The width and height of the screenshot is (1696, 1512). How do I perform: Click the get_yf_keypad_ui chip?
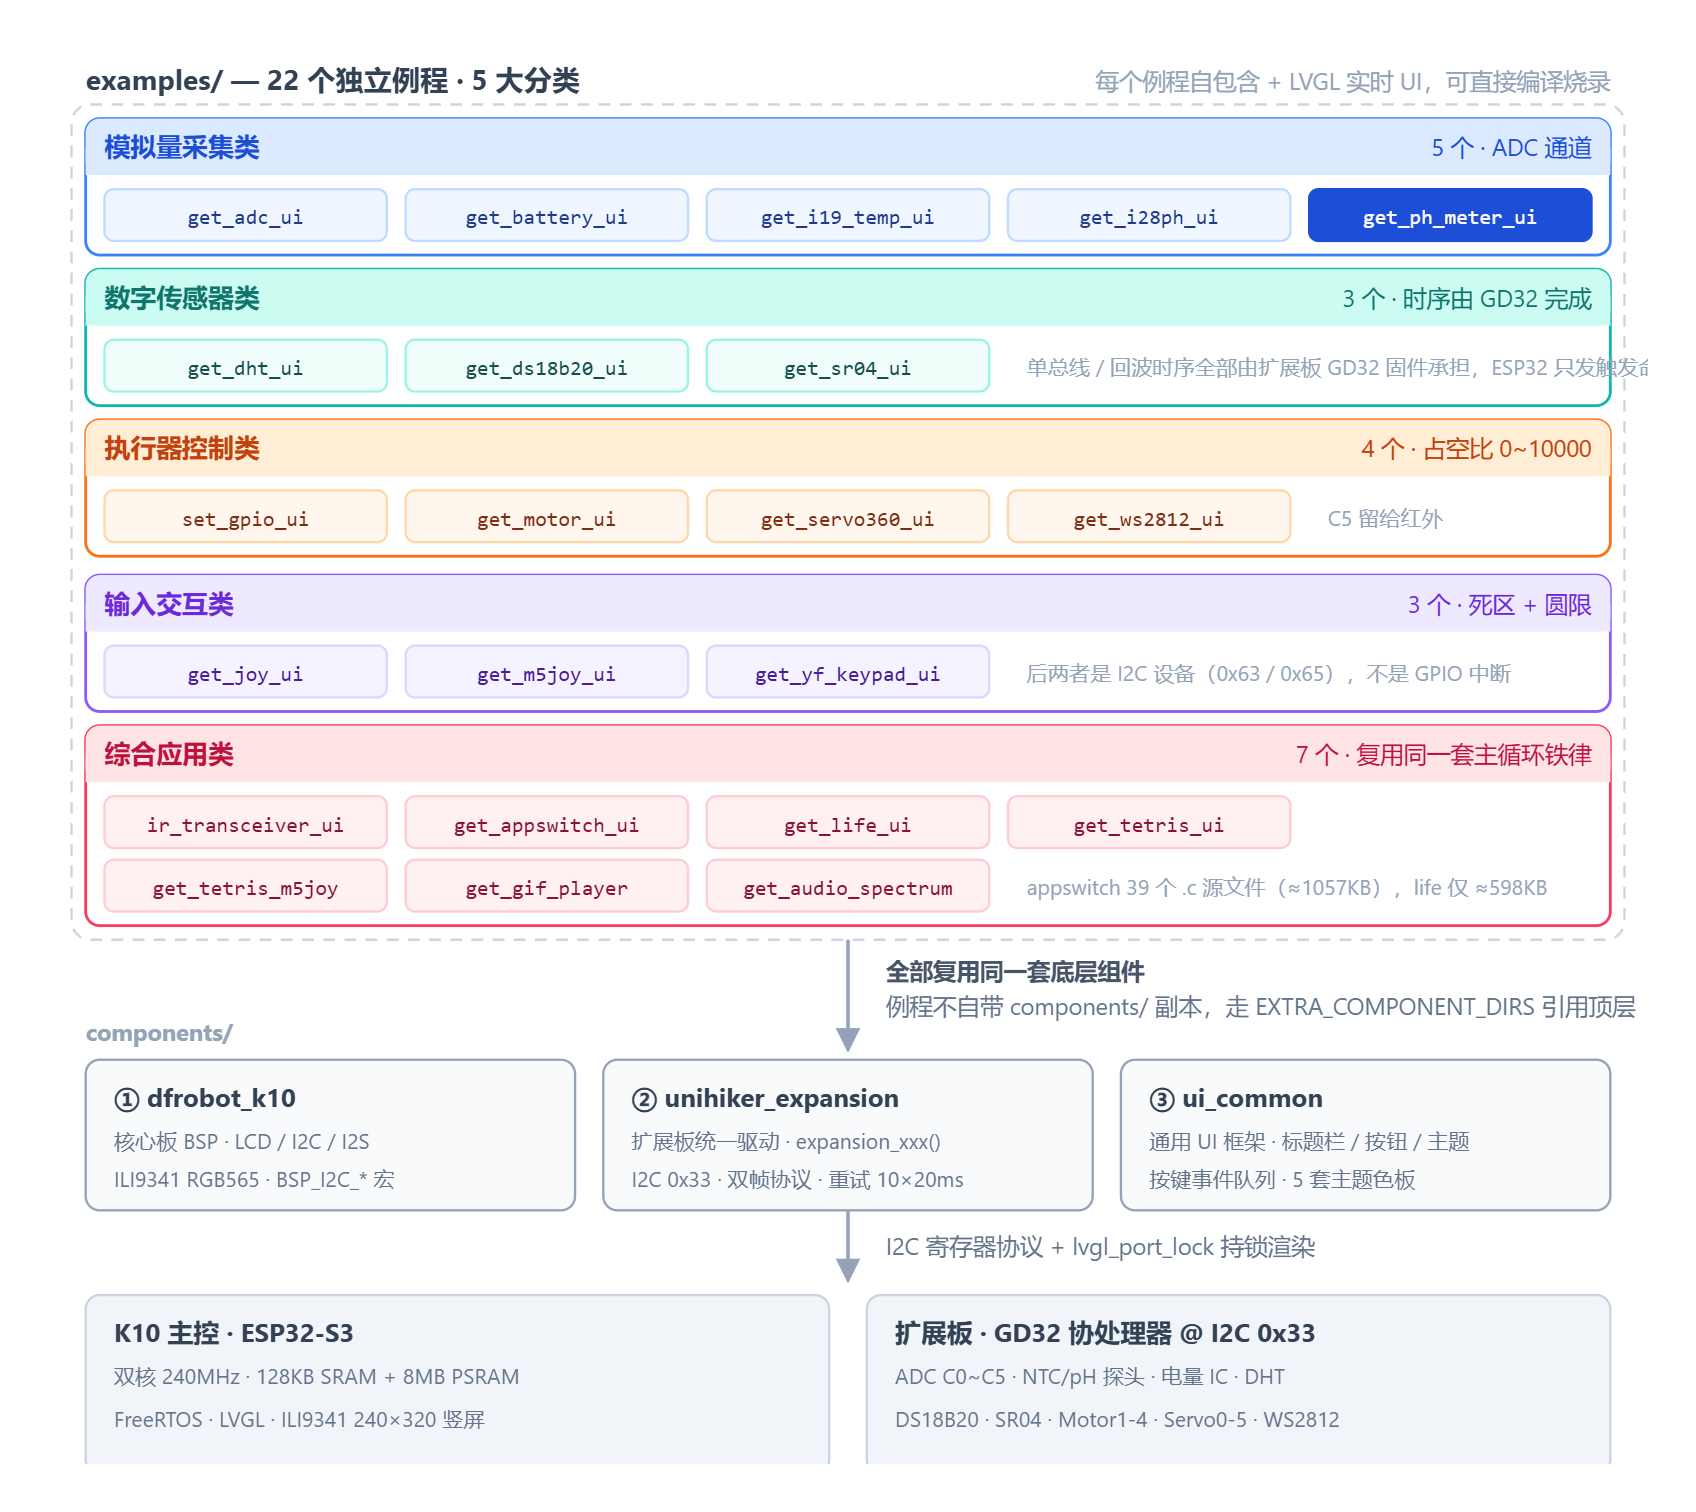coord(847,673)
